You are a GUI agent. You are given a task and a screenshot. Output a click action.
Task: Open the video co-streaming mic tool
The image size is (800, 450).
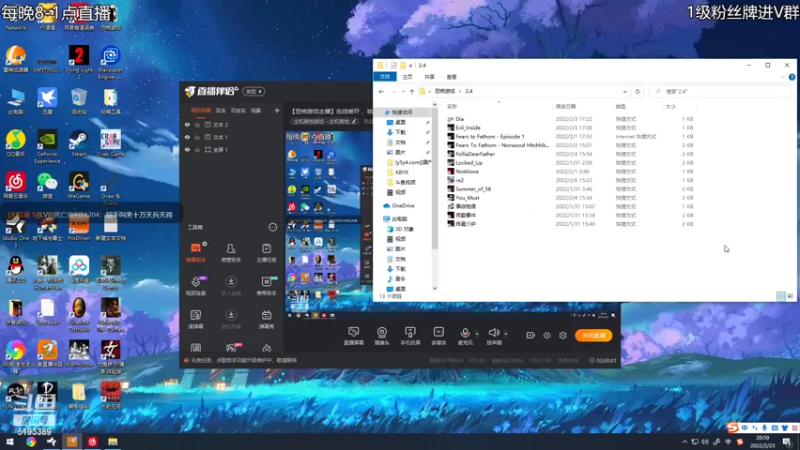click(x=196, y=286)
